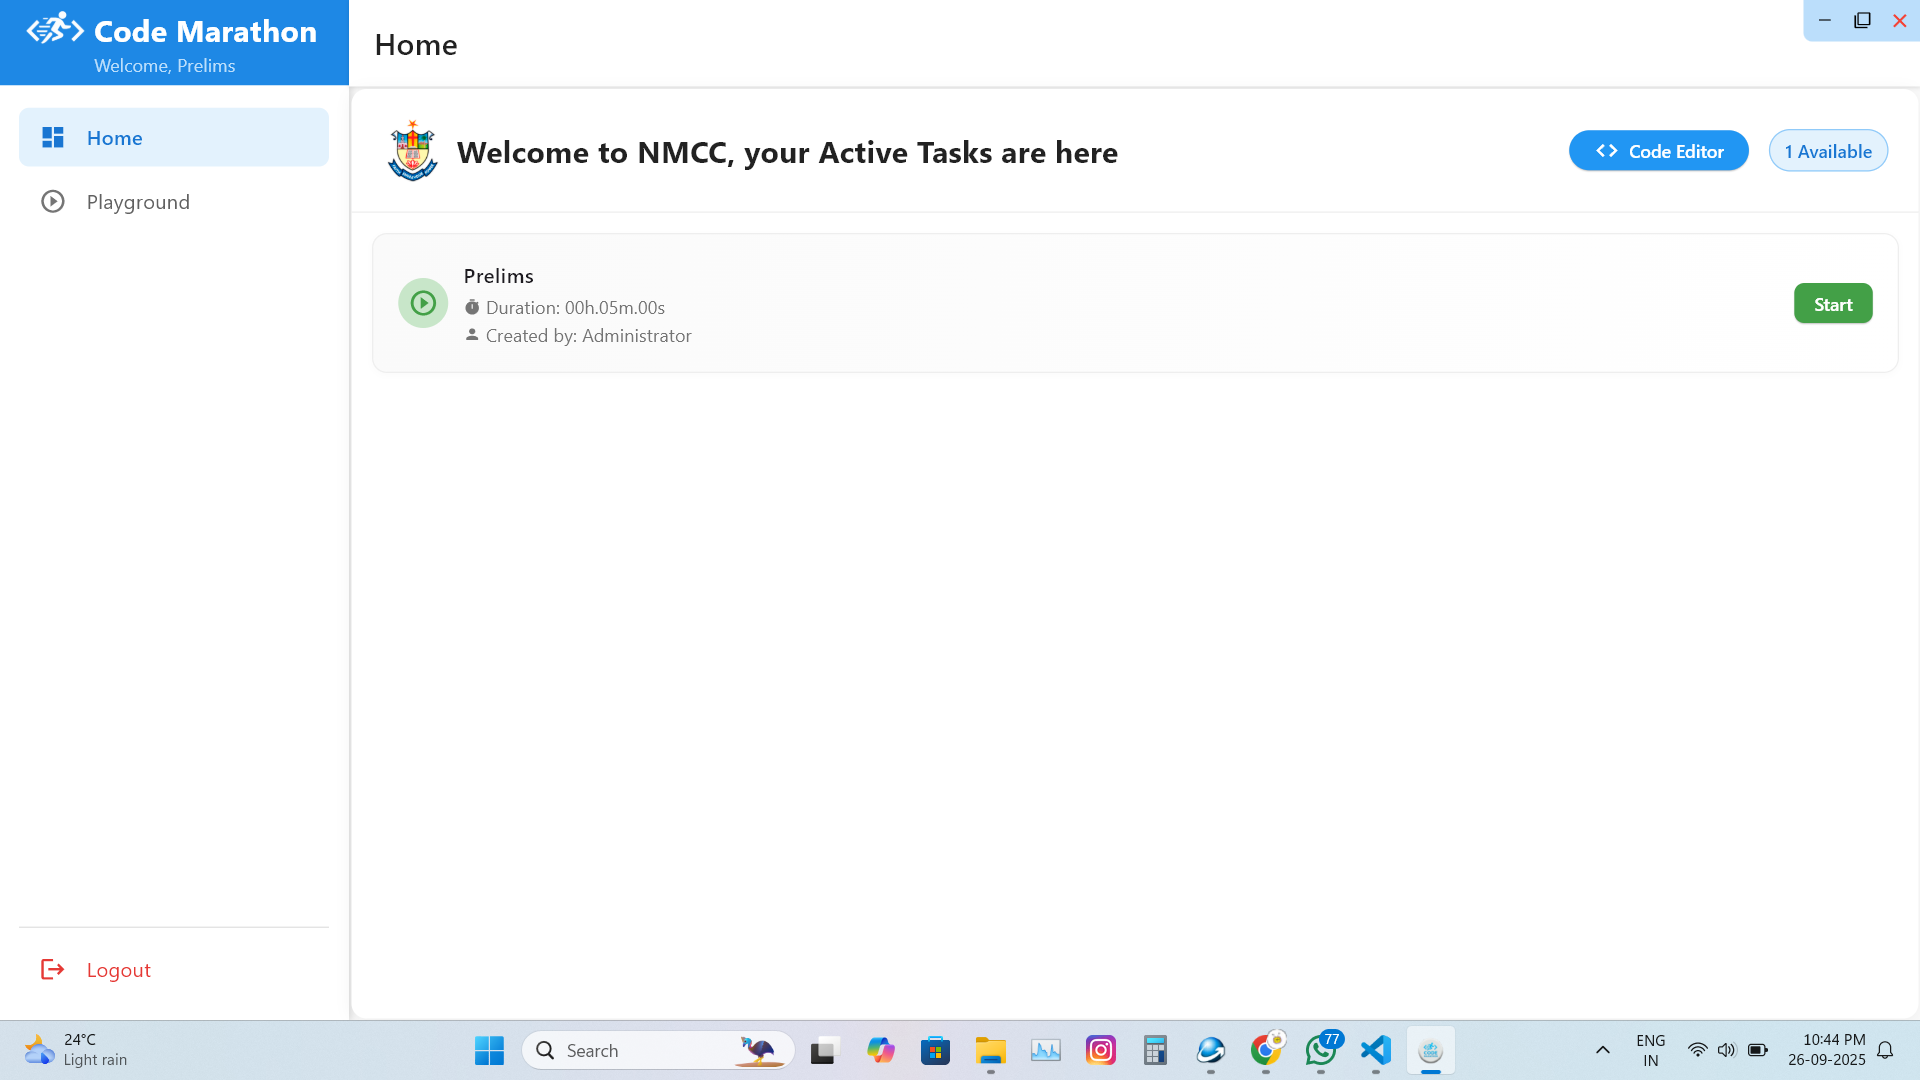The width and height of the screenshot is (1920, 1080).
Task: Open Visual Studio Code from the taskbar
Action: pos(1375,1050)
